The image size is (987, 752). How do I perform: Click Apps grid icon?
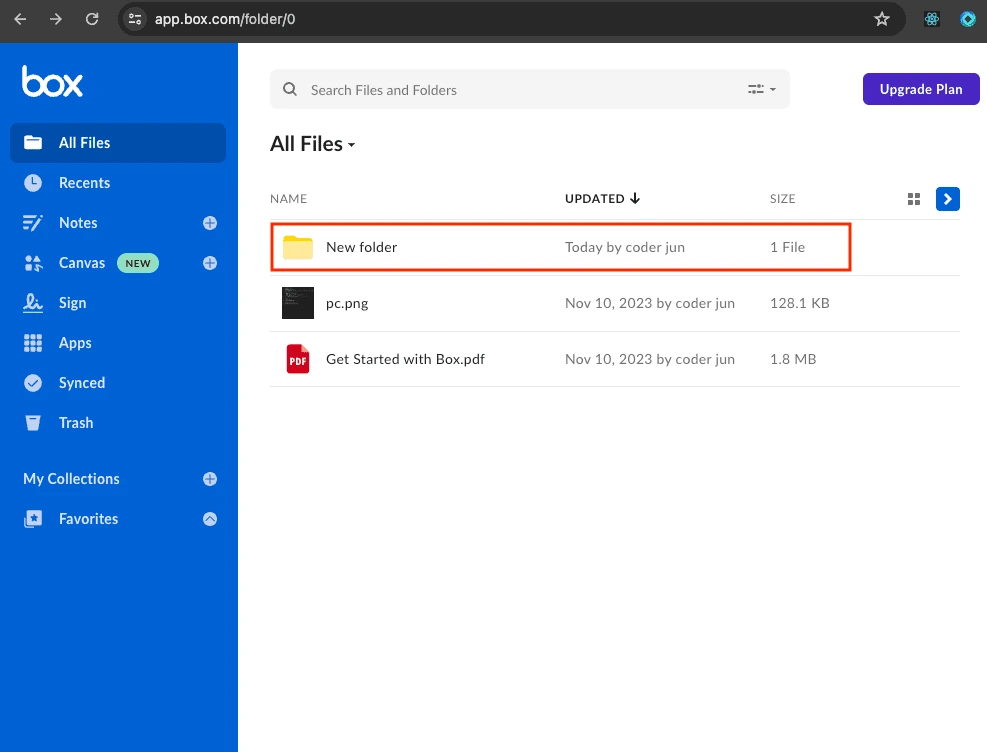33,343
